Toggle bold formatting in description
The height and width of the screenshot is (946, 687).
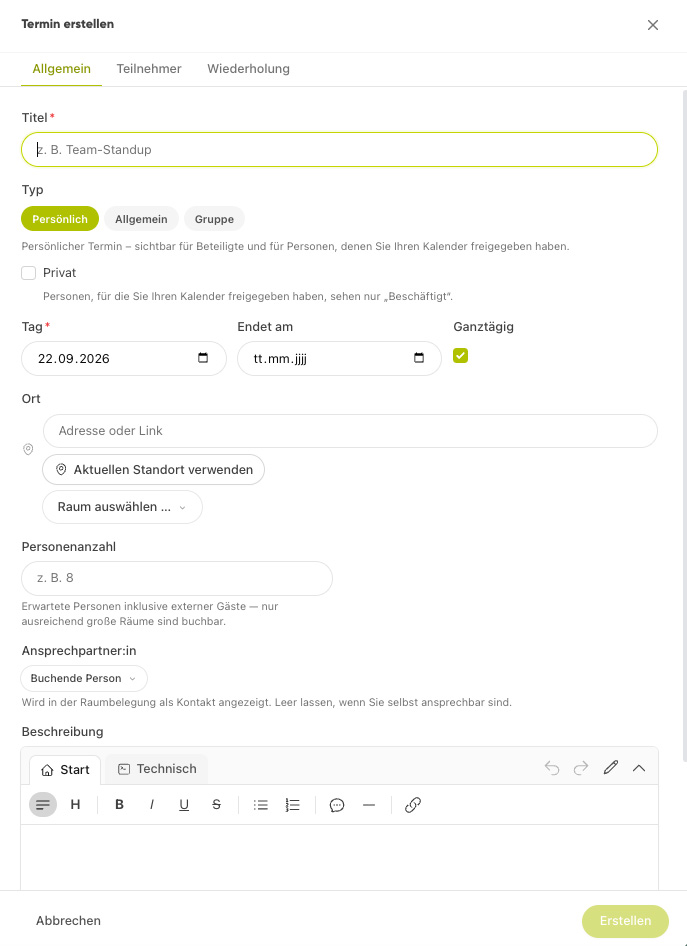pos(119,804)
